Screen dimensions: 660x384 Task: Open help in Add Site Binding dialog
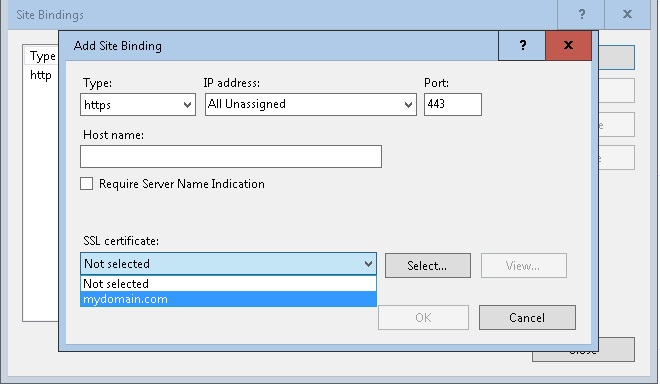522,45
